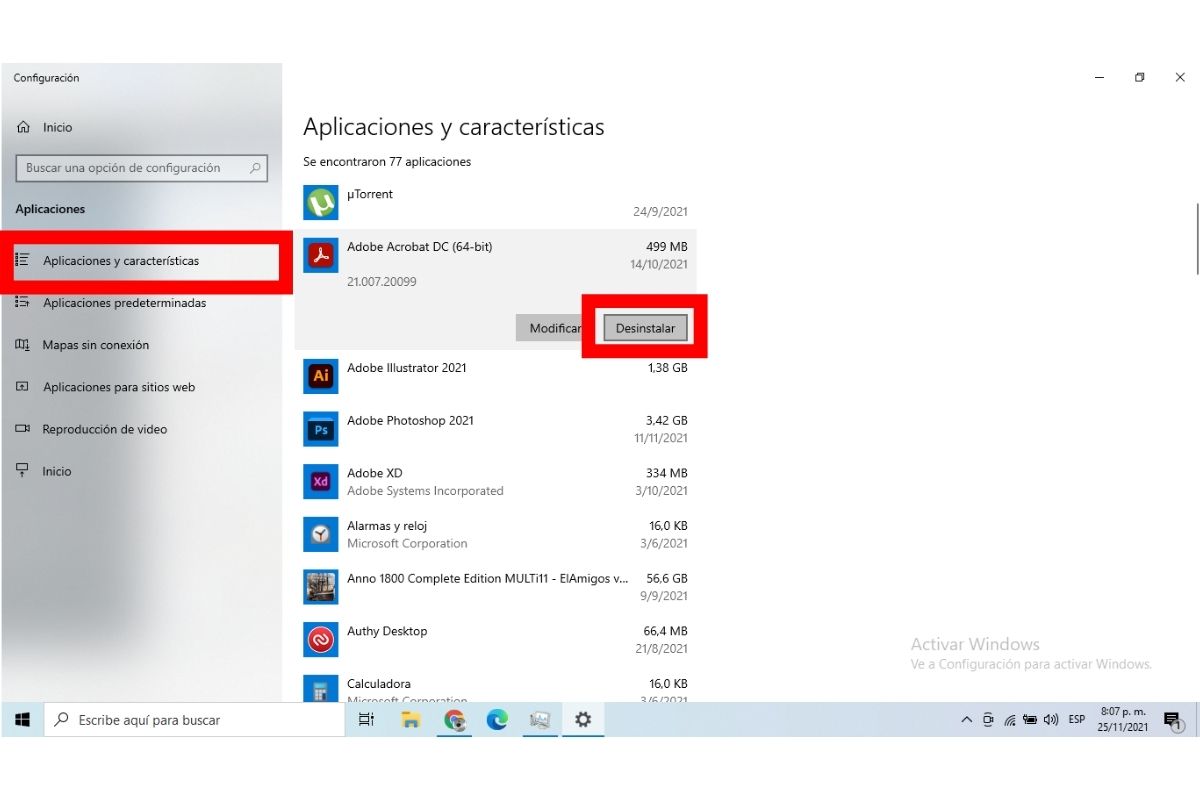Open Reproducción de video section
Image resolution: width=1200 pixels, height=800 pixels.
coord(141,429)
